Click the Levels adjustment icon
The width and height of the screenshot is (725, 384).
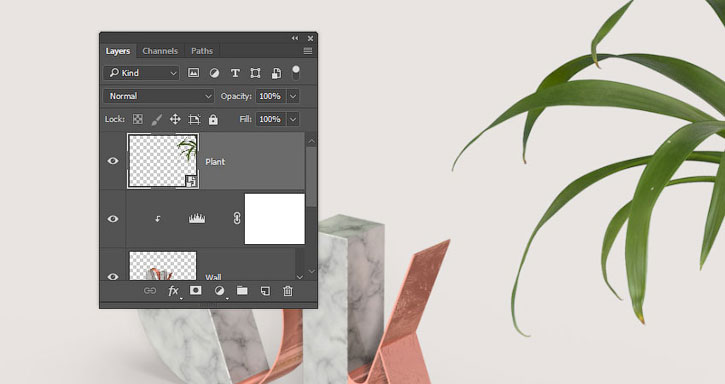[197, 218]
